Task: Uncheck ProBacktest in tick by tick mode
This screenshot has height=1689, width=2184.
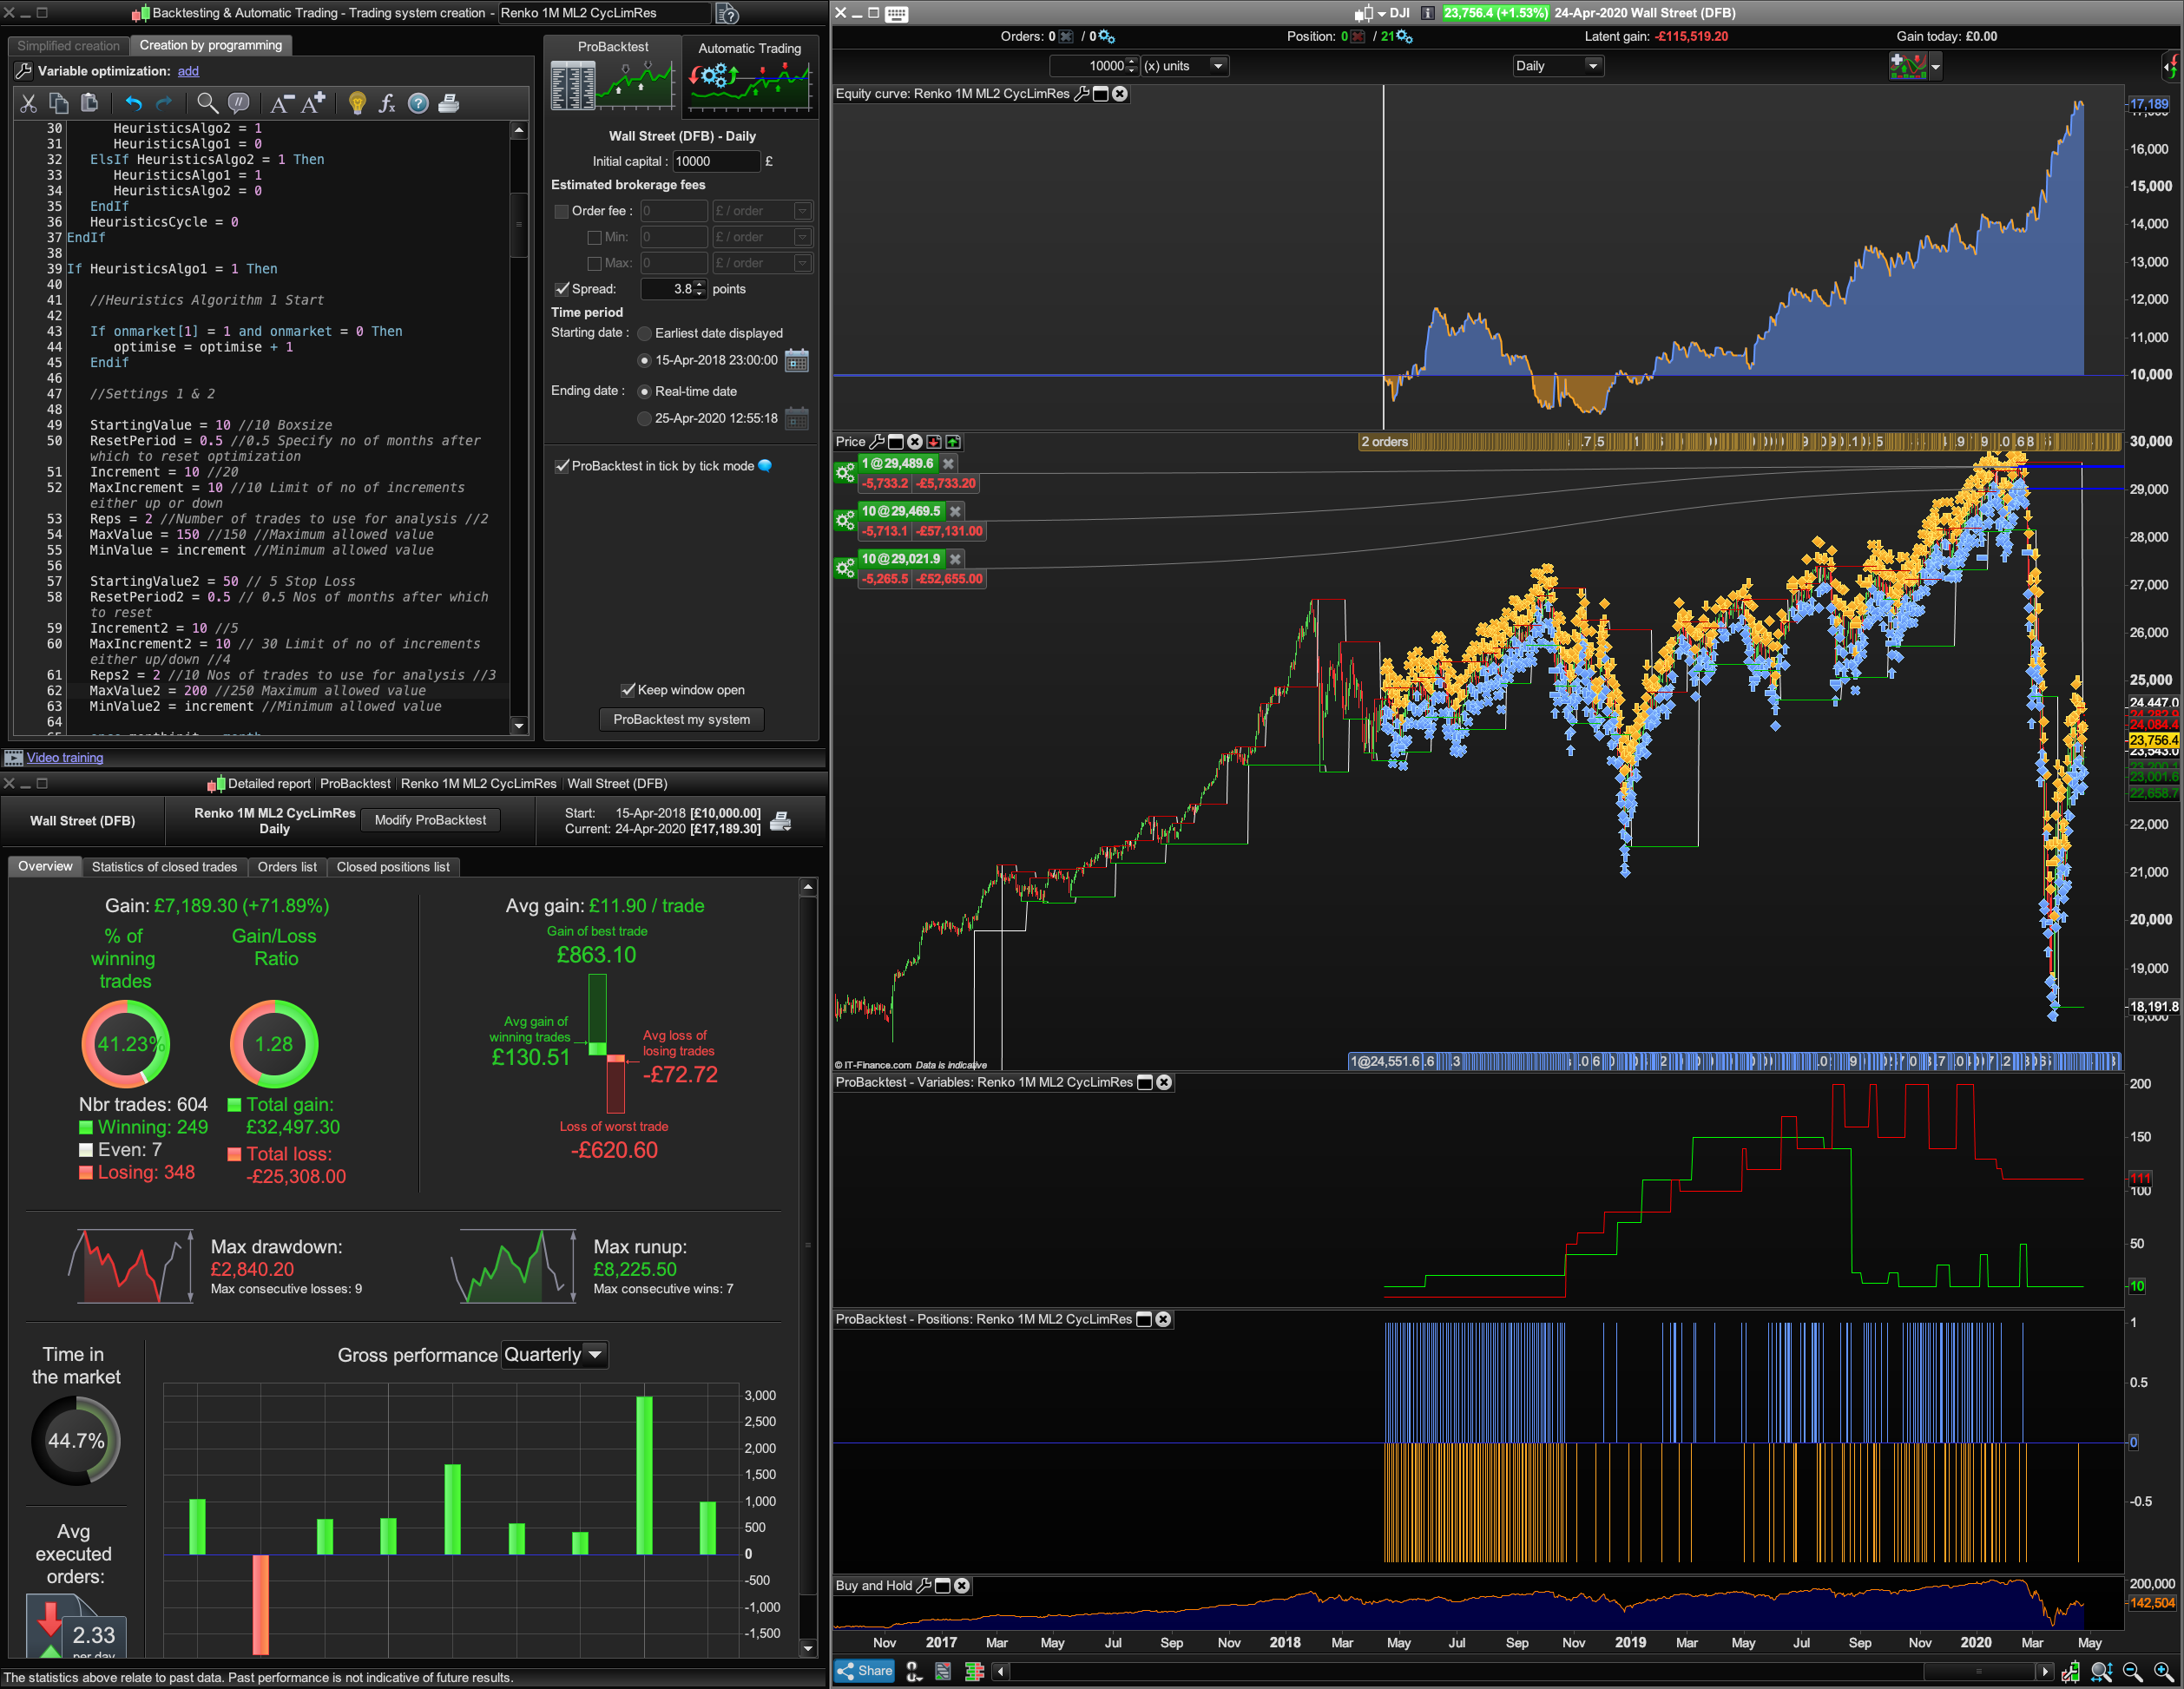Action: pos(562,466)
